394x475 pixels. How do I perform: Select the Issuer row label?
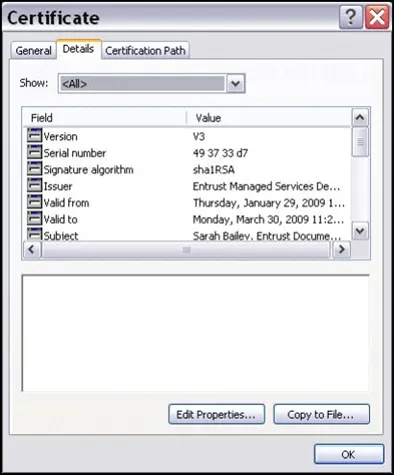tap(58, 186)
